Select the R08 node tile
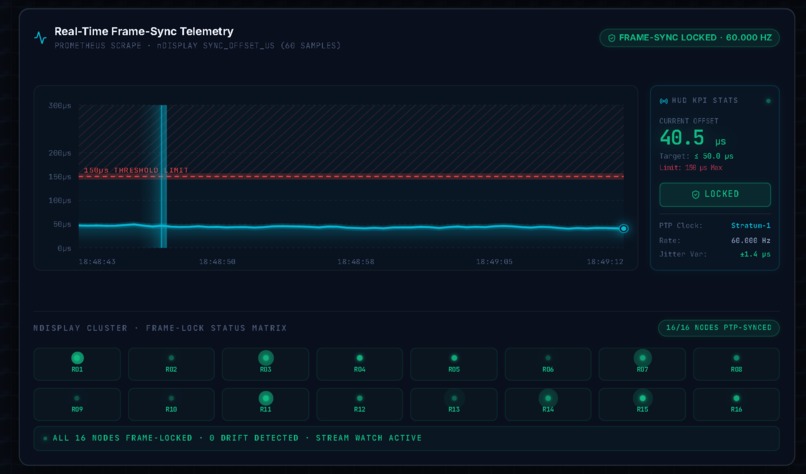 [736, 363]
